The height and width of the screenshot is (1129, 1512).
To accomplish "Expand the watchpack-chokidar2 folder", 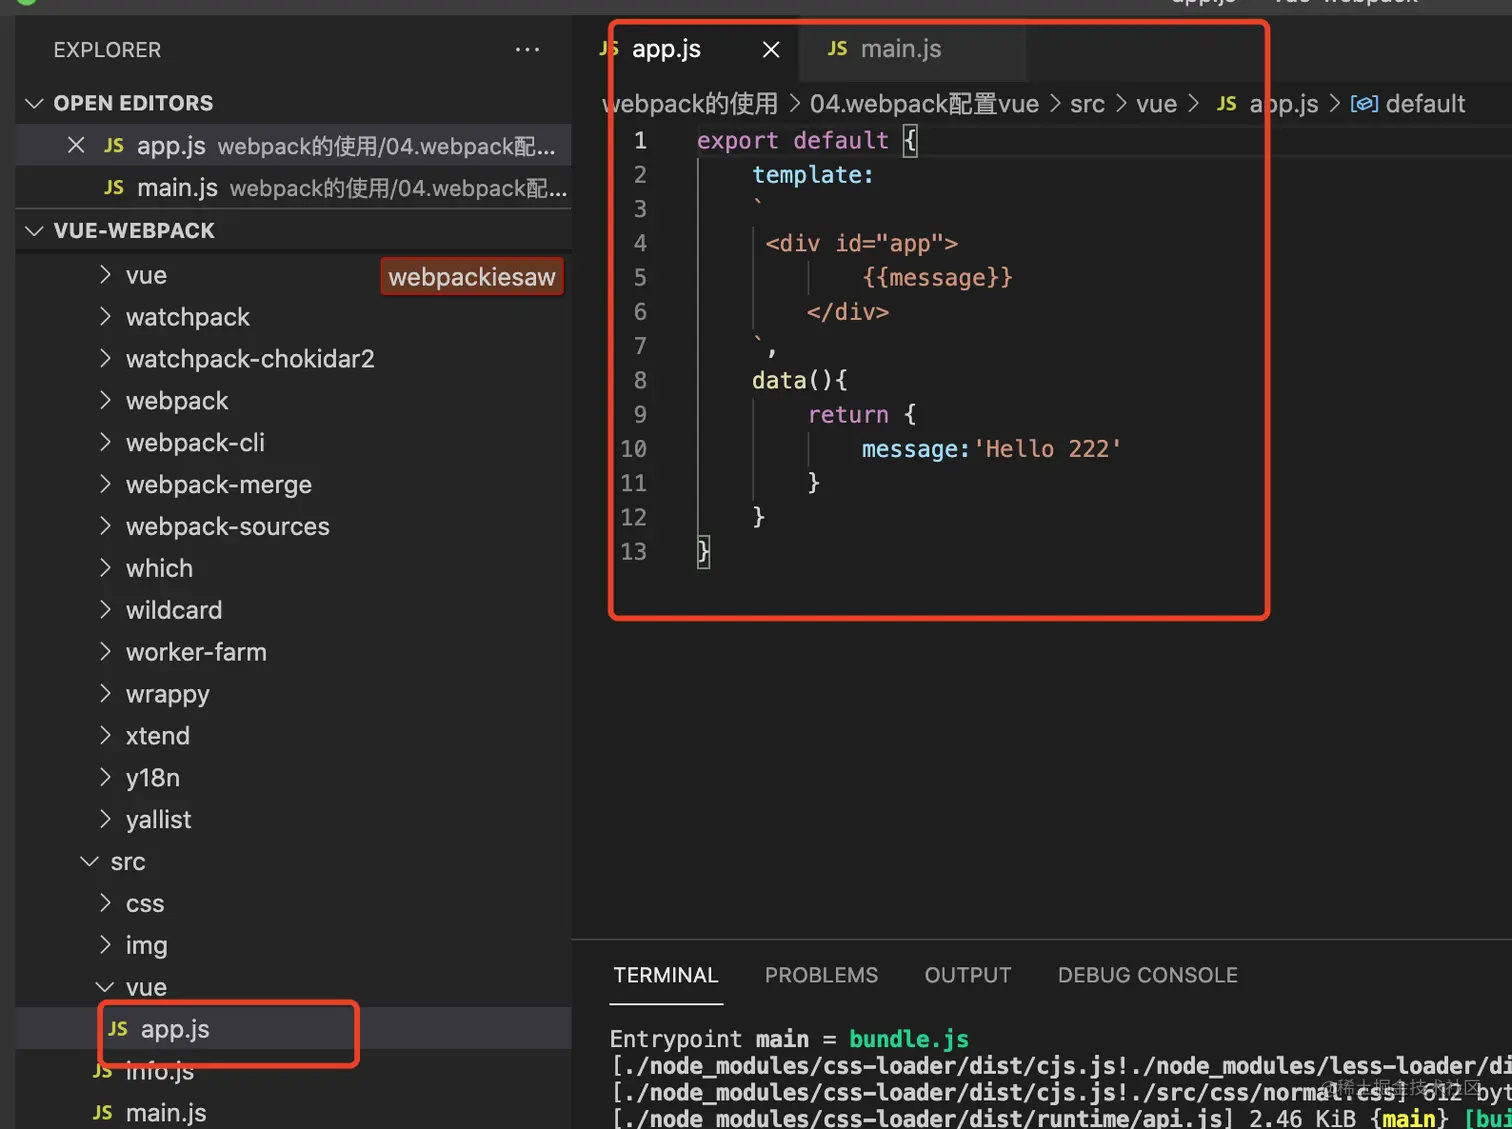I will coord(105,359).
